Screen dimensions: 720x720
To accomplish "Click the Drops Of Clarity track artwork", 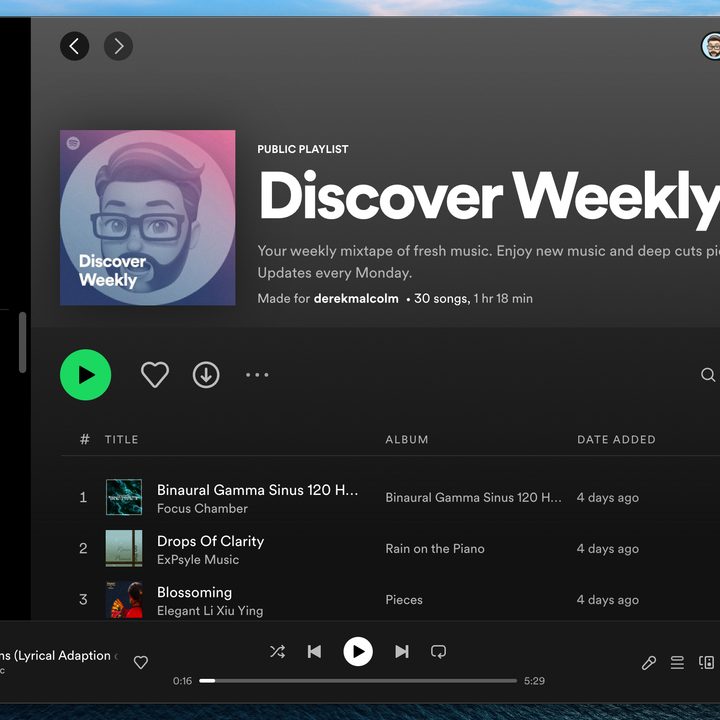I will click(124, 548).
